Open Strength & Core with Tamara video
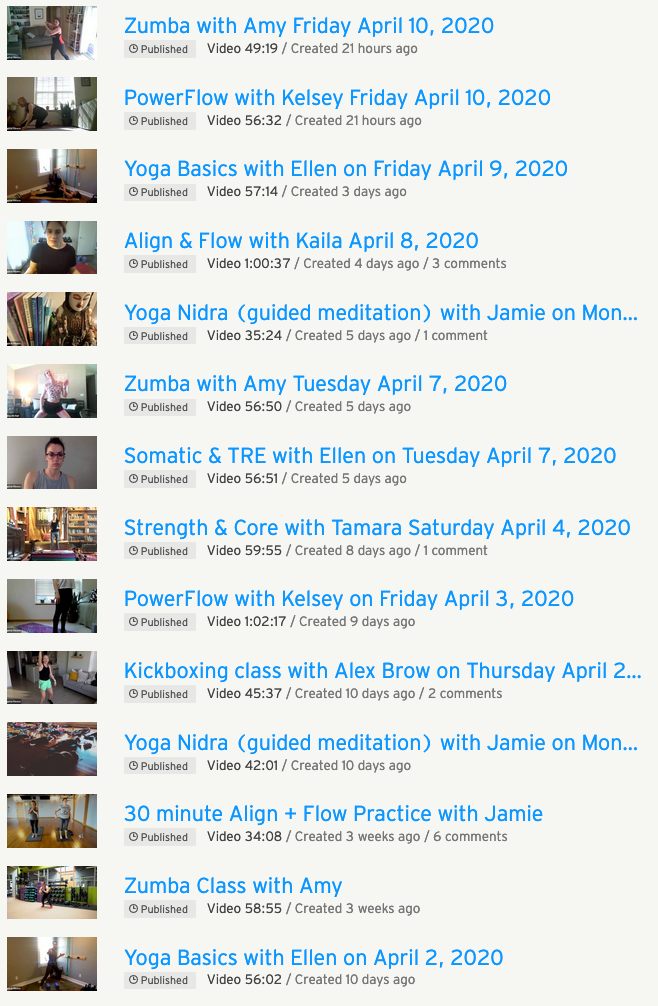658x1006 pixels. click(x=377, y=528)
